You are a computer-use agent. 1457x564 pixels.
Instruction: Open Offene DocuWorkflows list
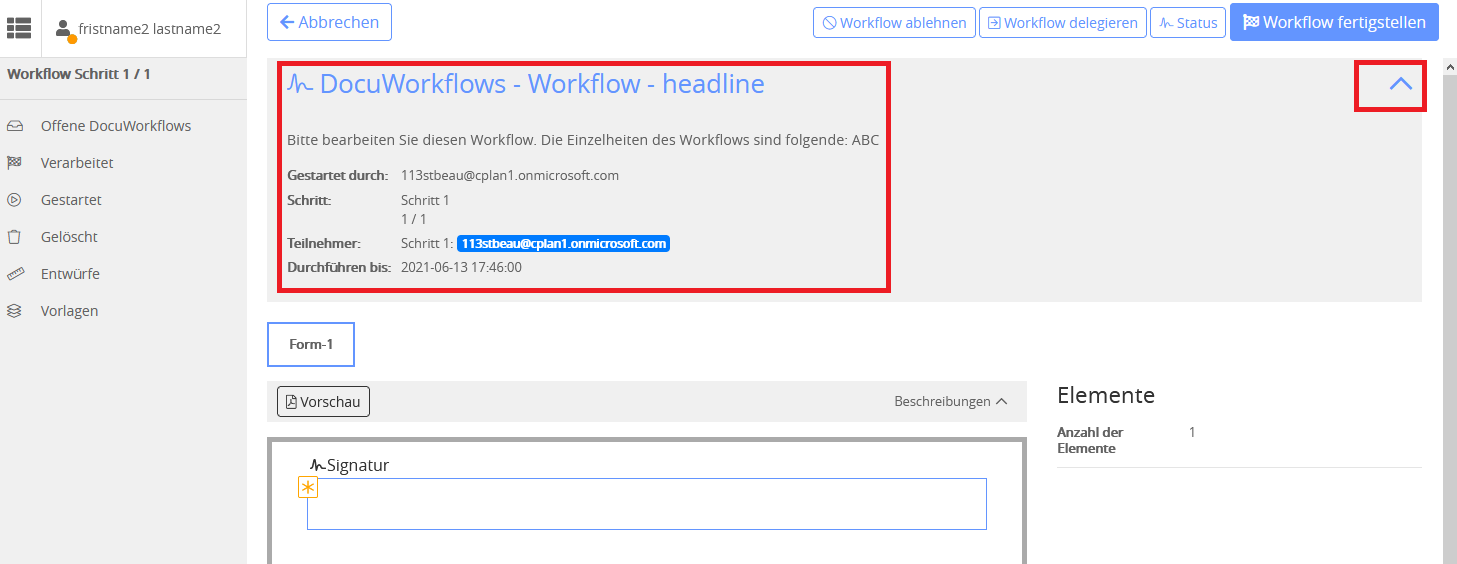[116, 126]
